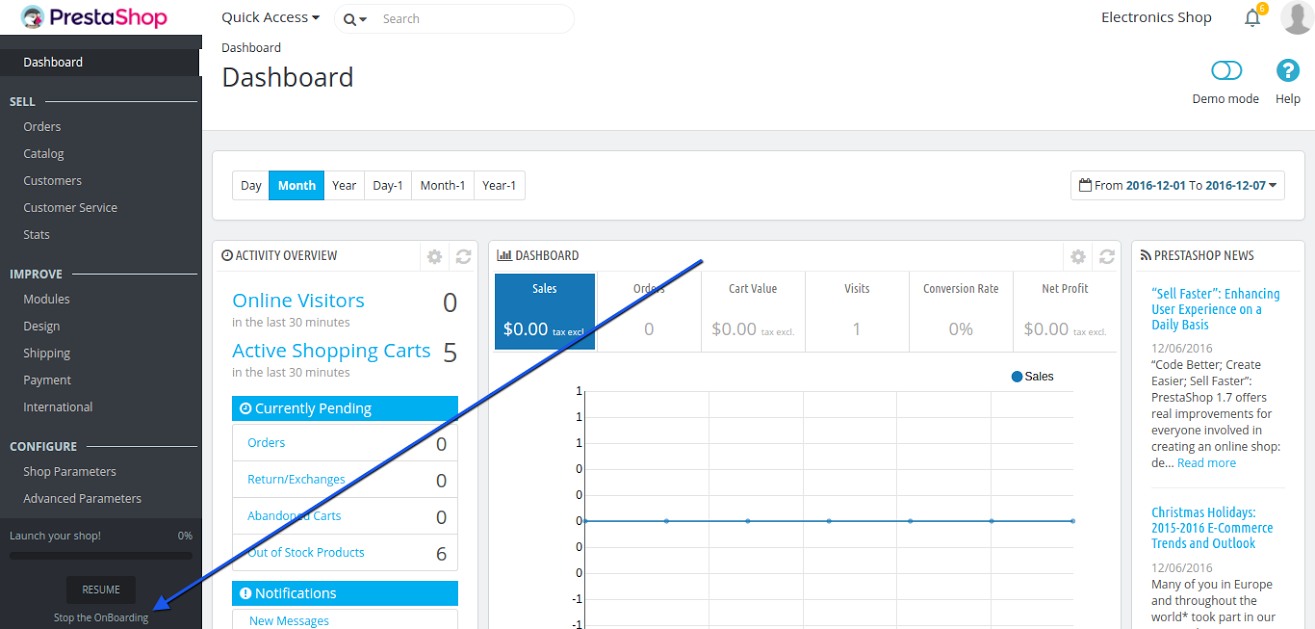Select the Net Profit metric tile

1065,312
